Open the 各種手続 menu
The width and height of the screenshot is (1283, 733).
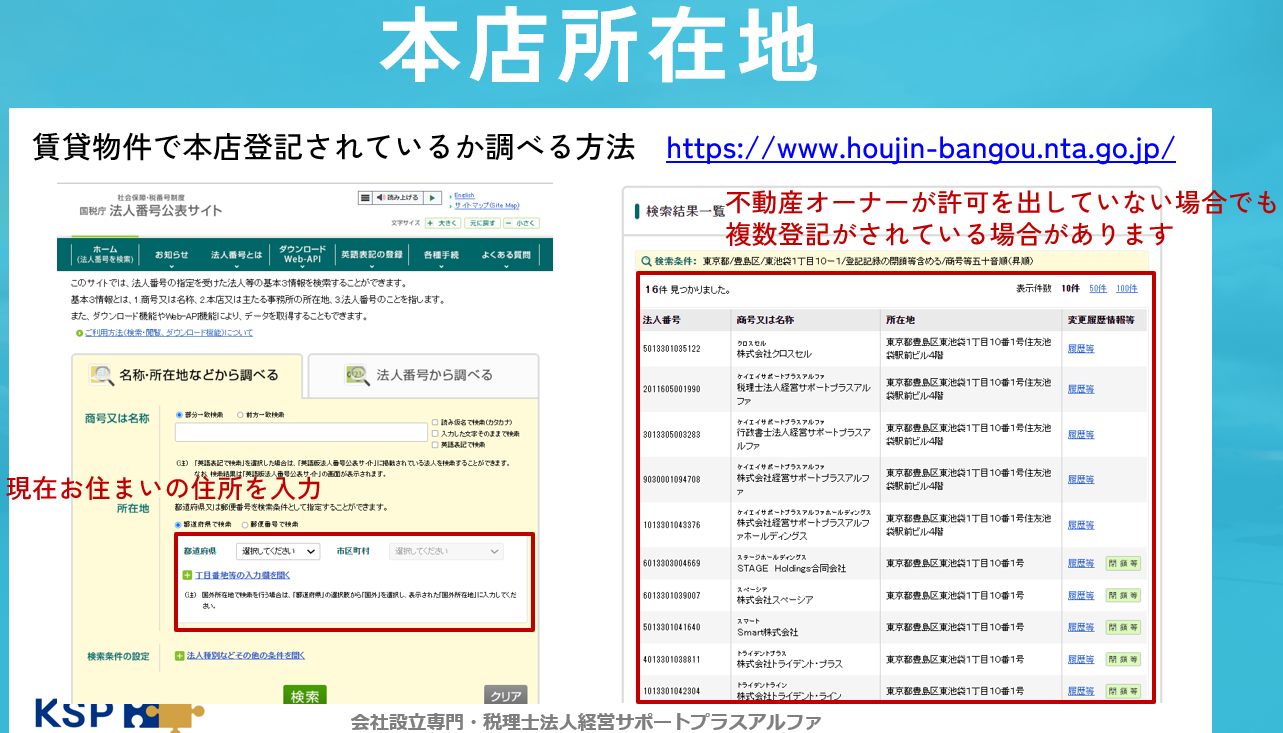441,255
